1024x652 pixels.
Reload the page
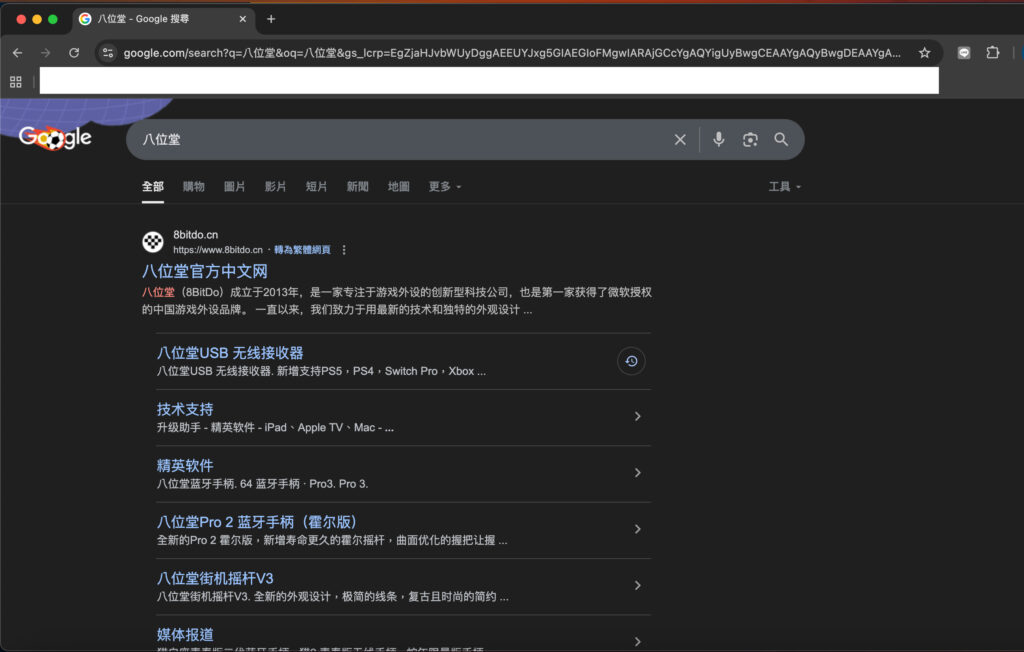[x=74, y=53]
